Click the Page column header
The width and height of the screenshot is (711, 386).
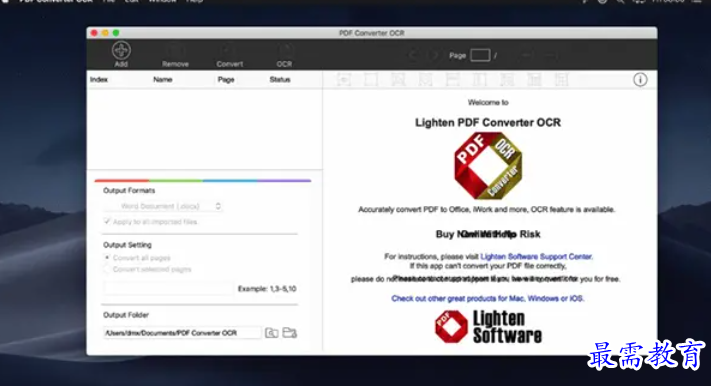click(x=226, y=79)
